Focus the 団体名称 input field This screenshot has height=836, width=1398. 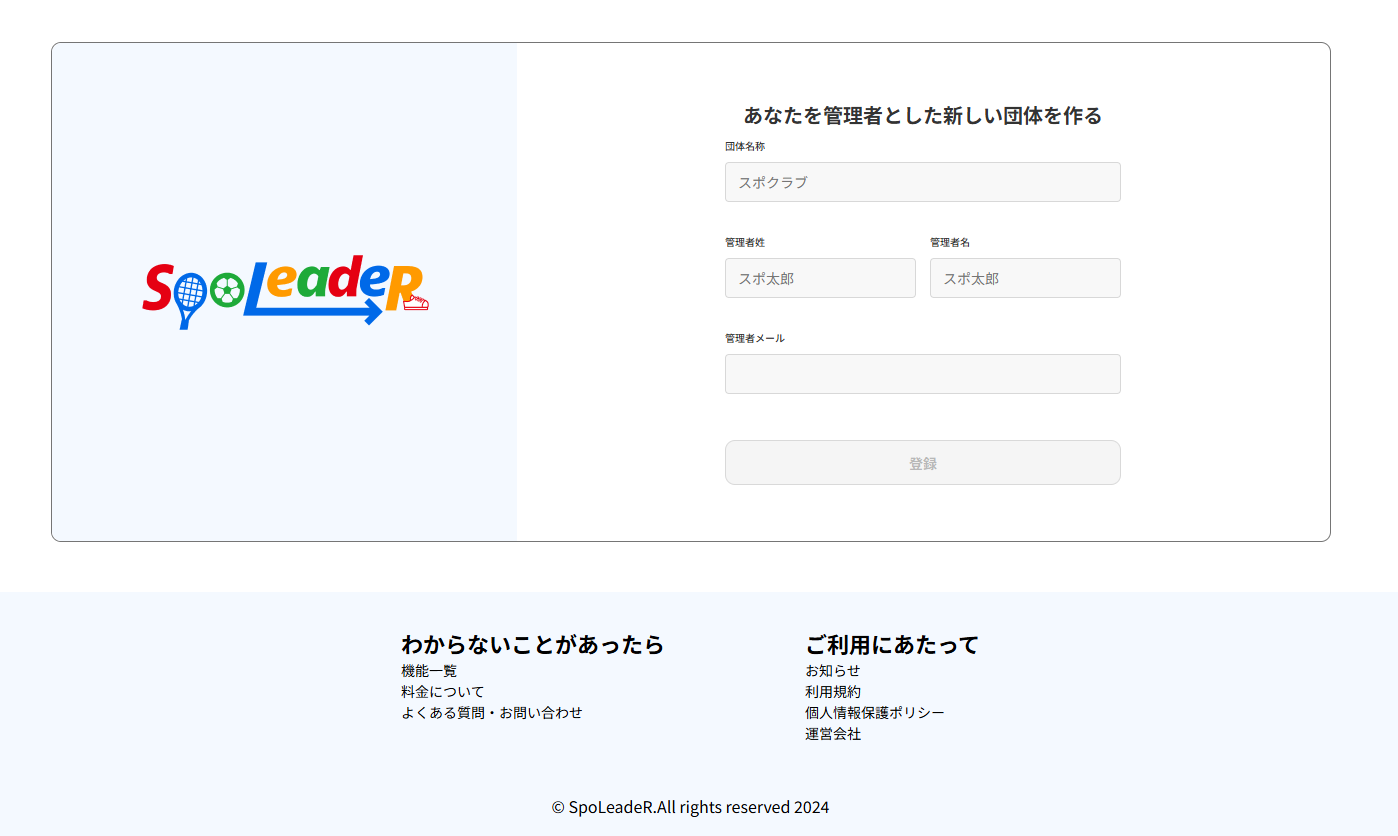coord(922,182)
